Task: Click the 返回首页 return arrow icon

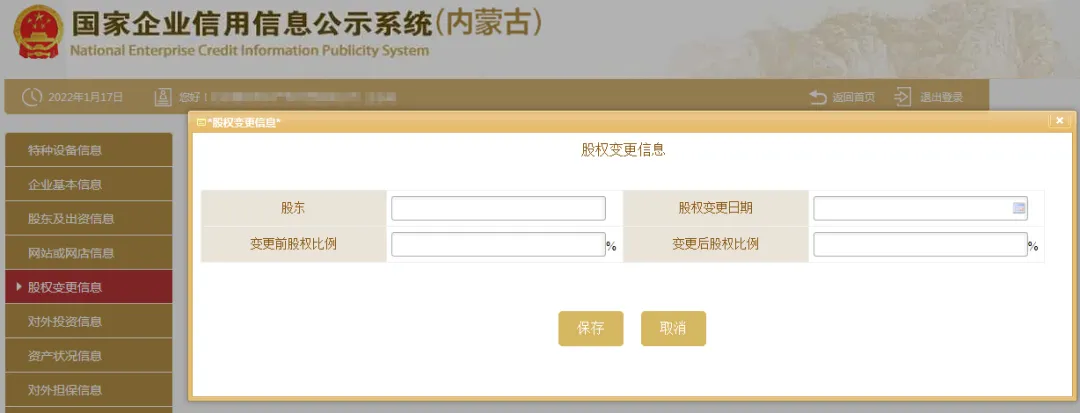Action: [818, 97]
